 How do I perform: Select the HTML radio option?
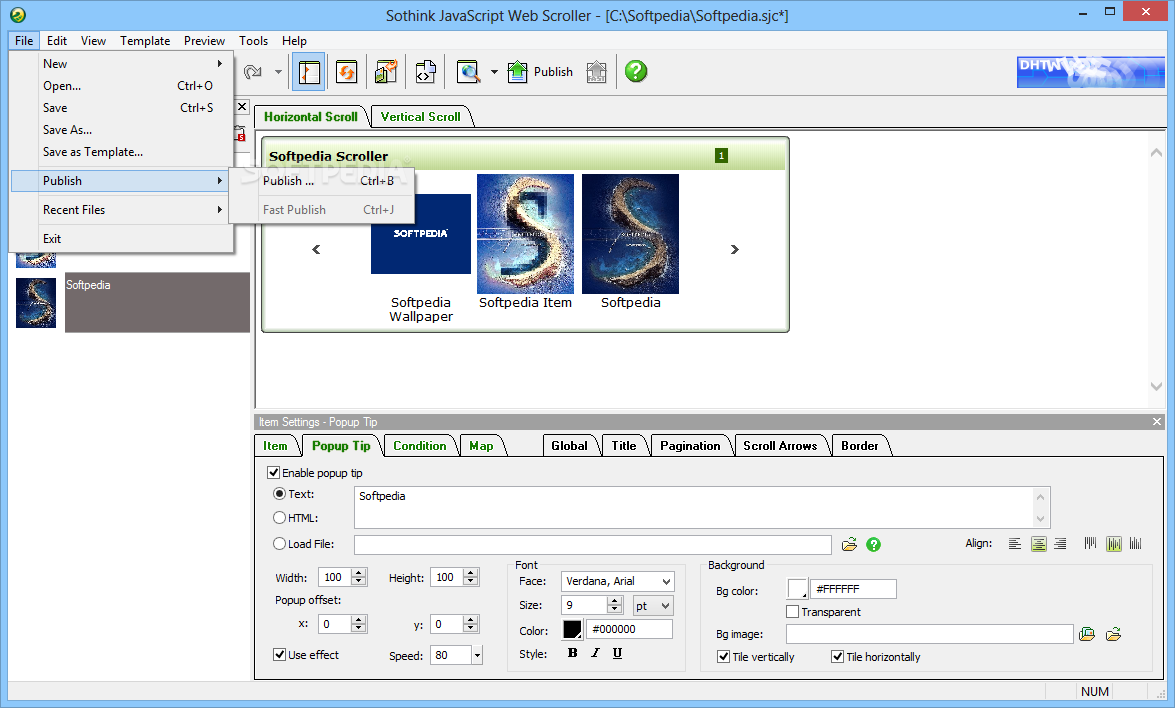coord(280,518)
